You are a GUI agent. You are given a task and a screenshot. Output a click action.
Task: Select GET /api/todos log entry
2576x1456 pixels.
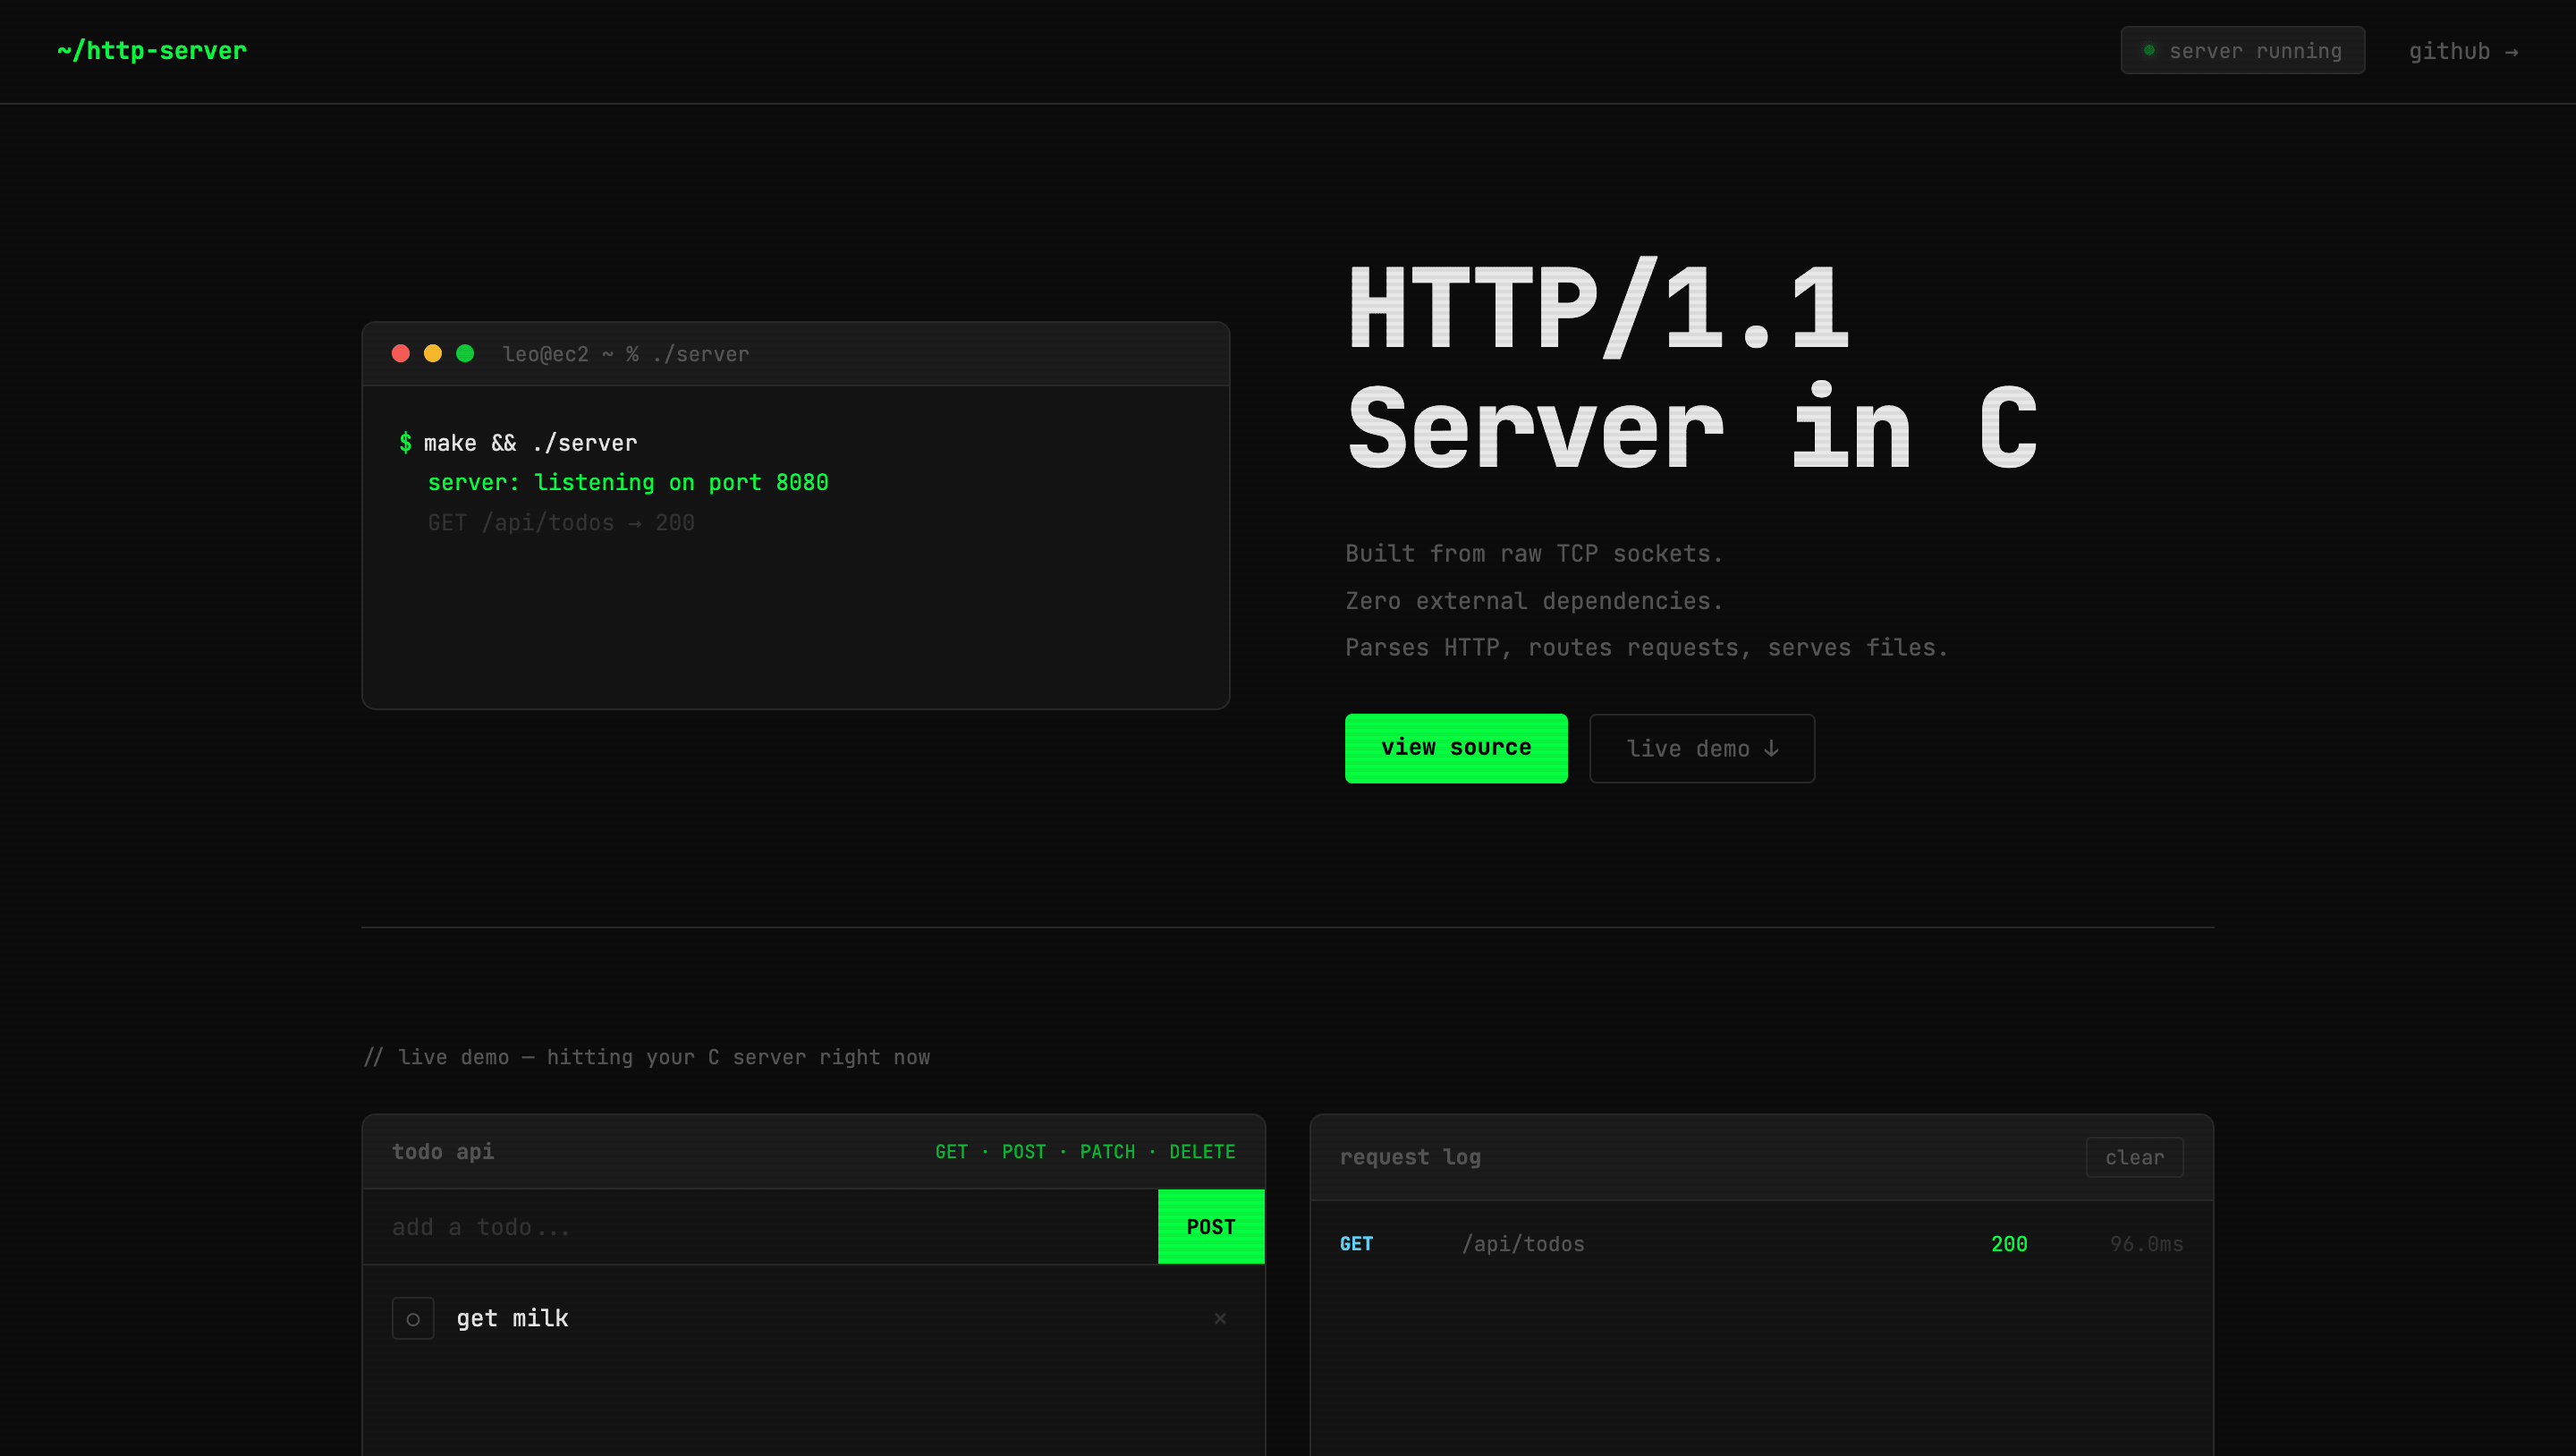click(1761, 1244)
